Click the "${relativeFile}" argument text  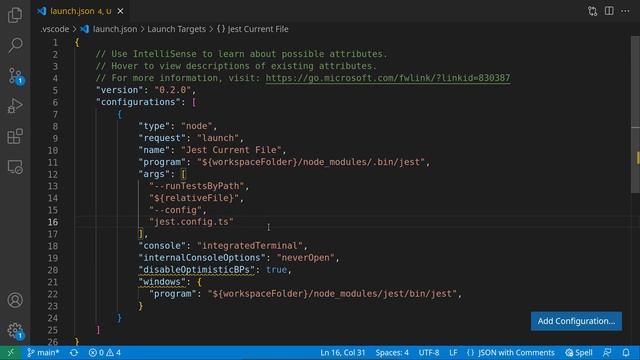(194, 198)
